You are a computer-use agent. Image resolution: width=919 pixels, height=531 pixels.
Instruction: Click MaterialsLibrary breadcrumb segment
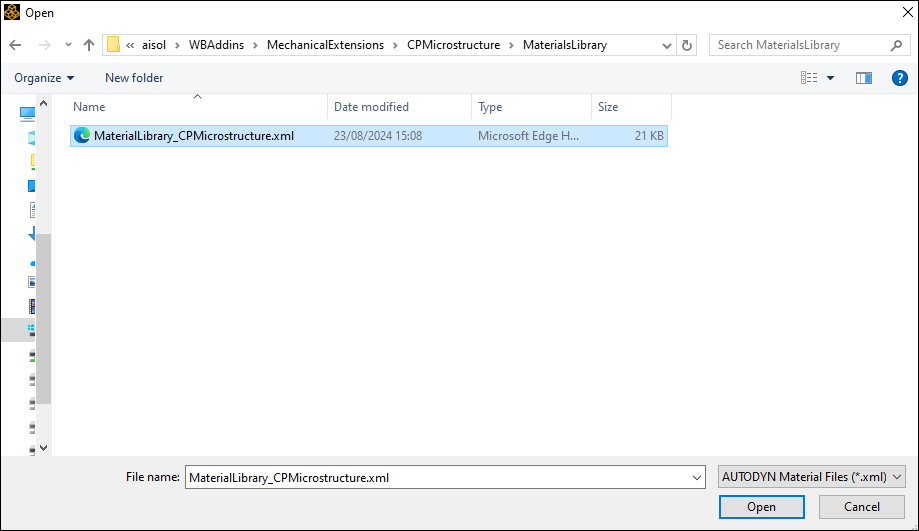[x=565, y=45]
